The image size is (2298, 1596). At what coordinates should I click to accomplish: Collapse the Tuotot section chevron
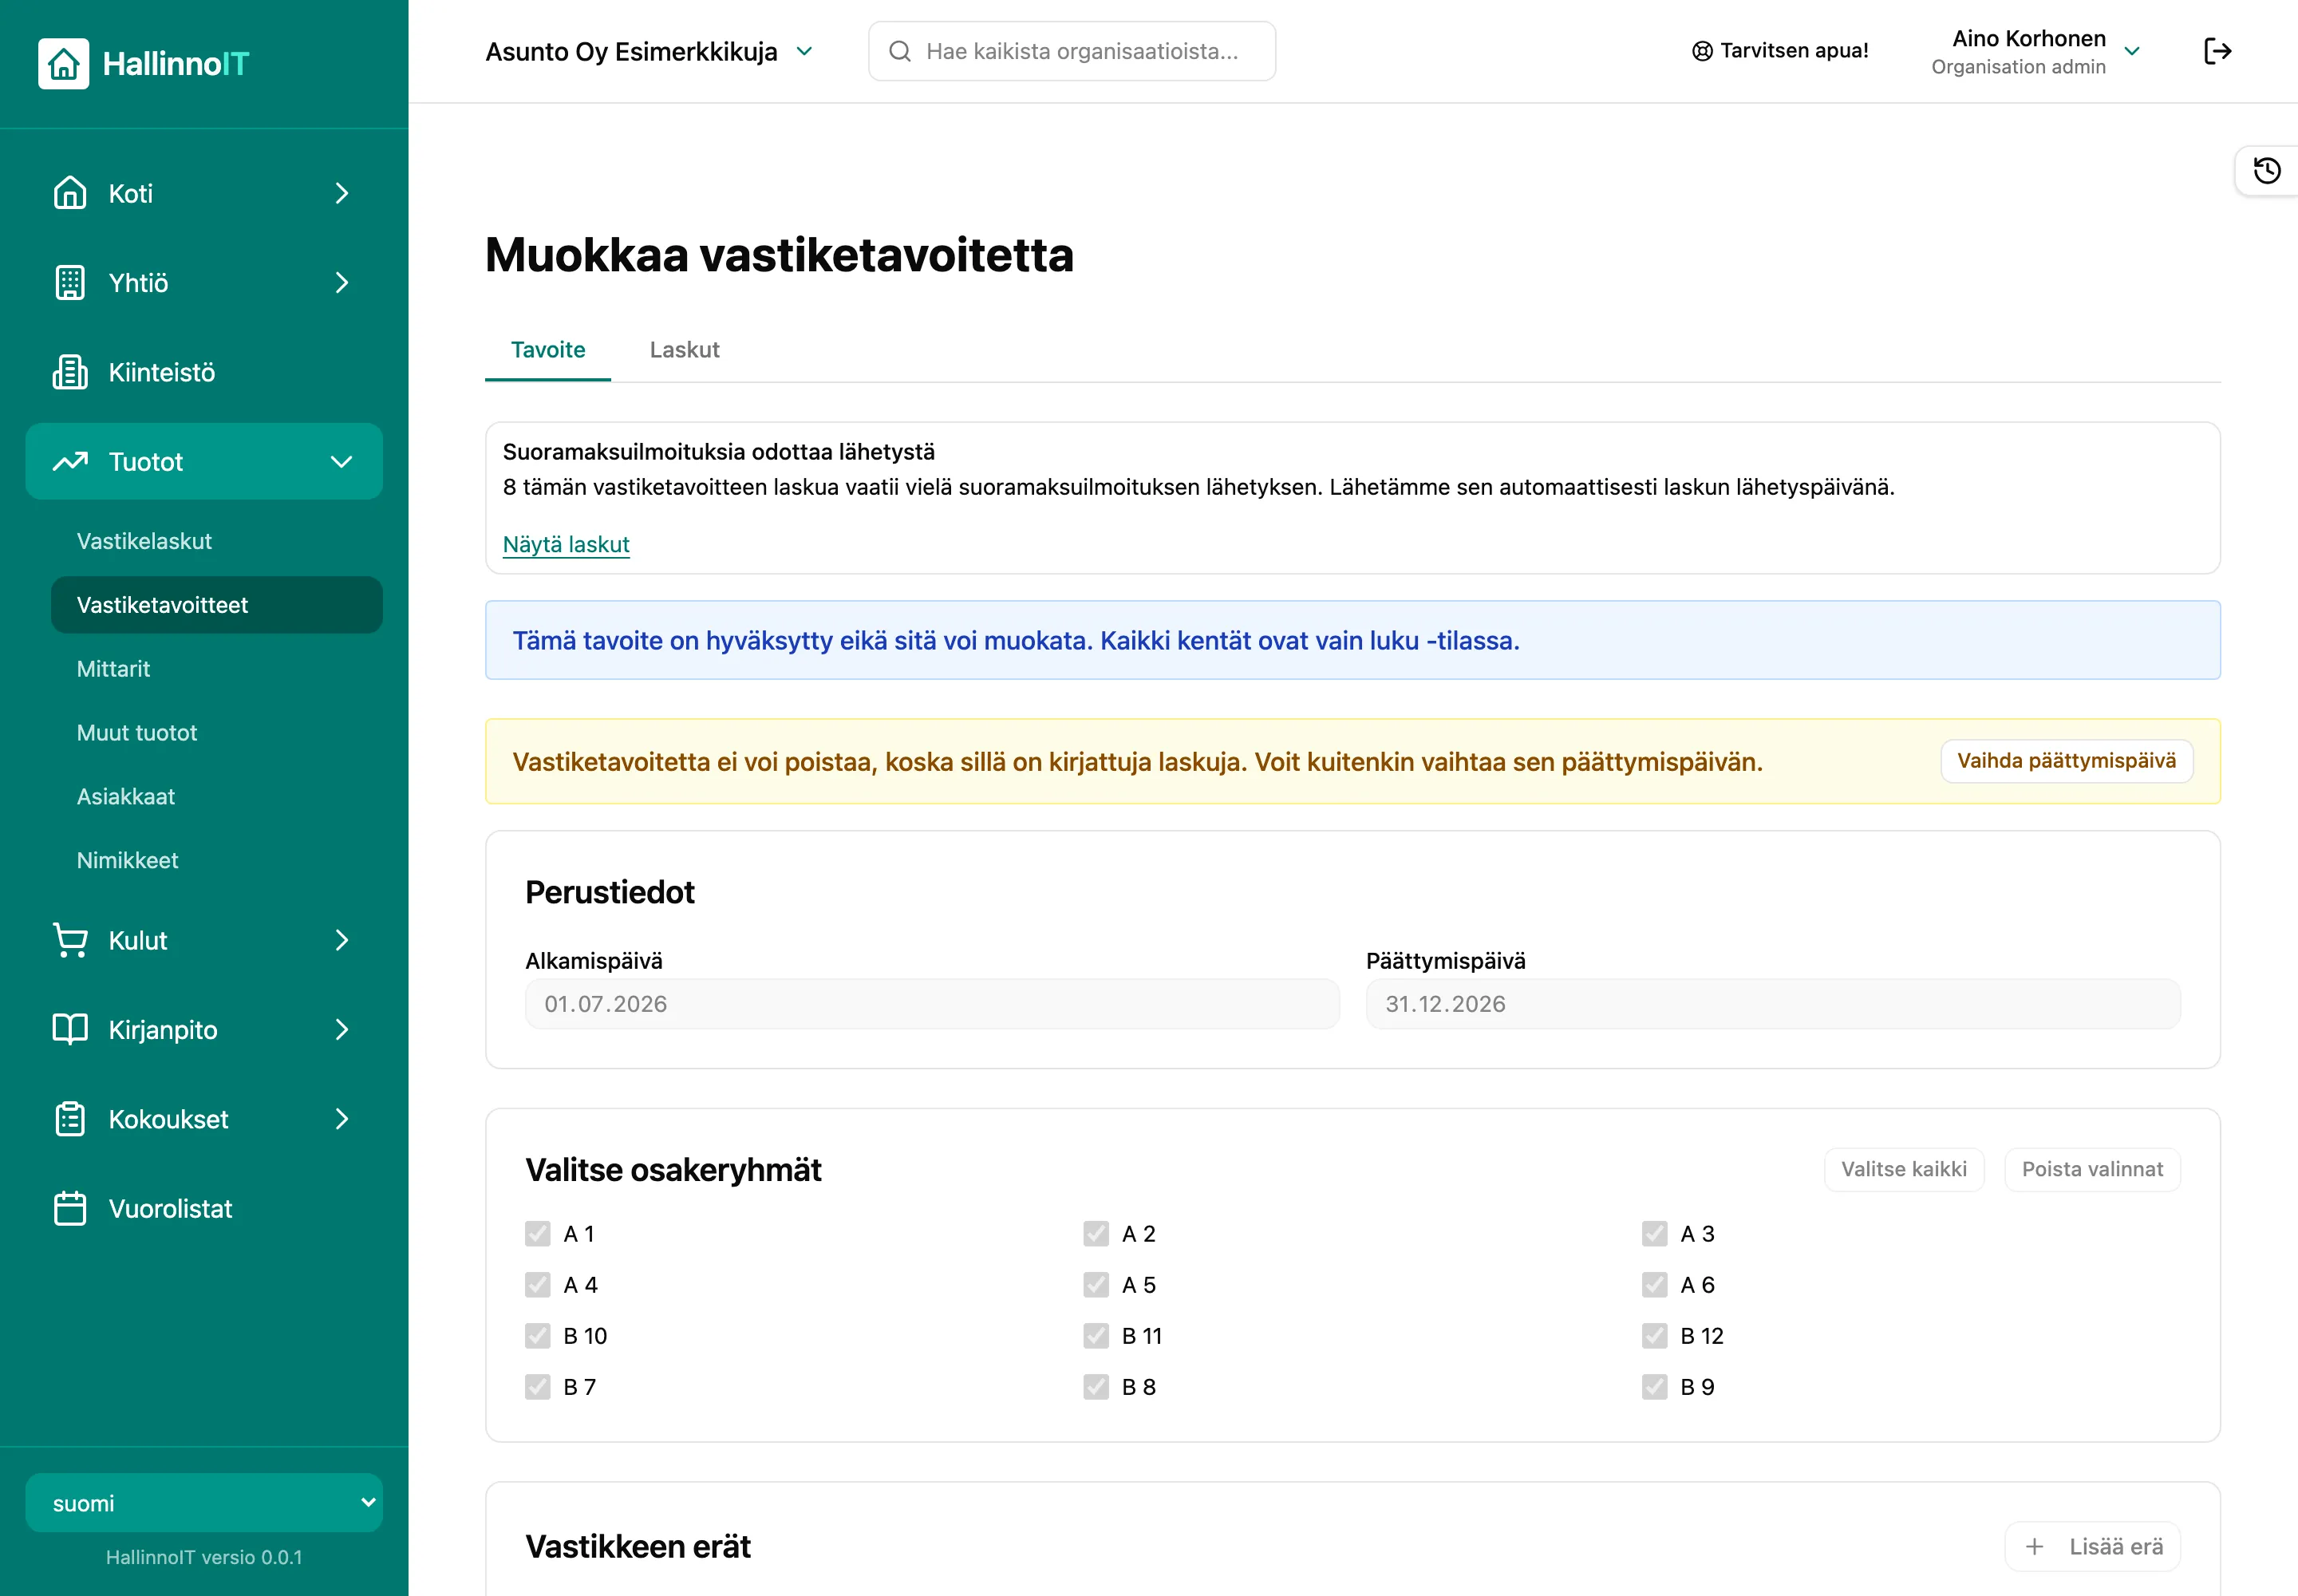(x=342, y=462)
